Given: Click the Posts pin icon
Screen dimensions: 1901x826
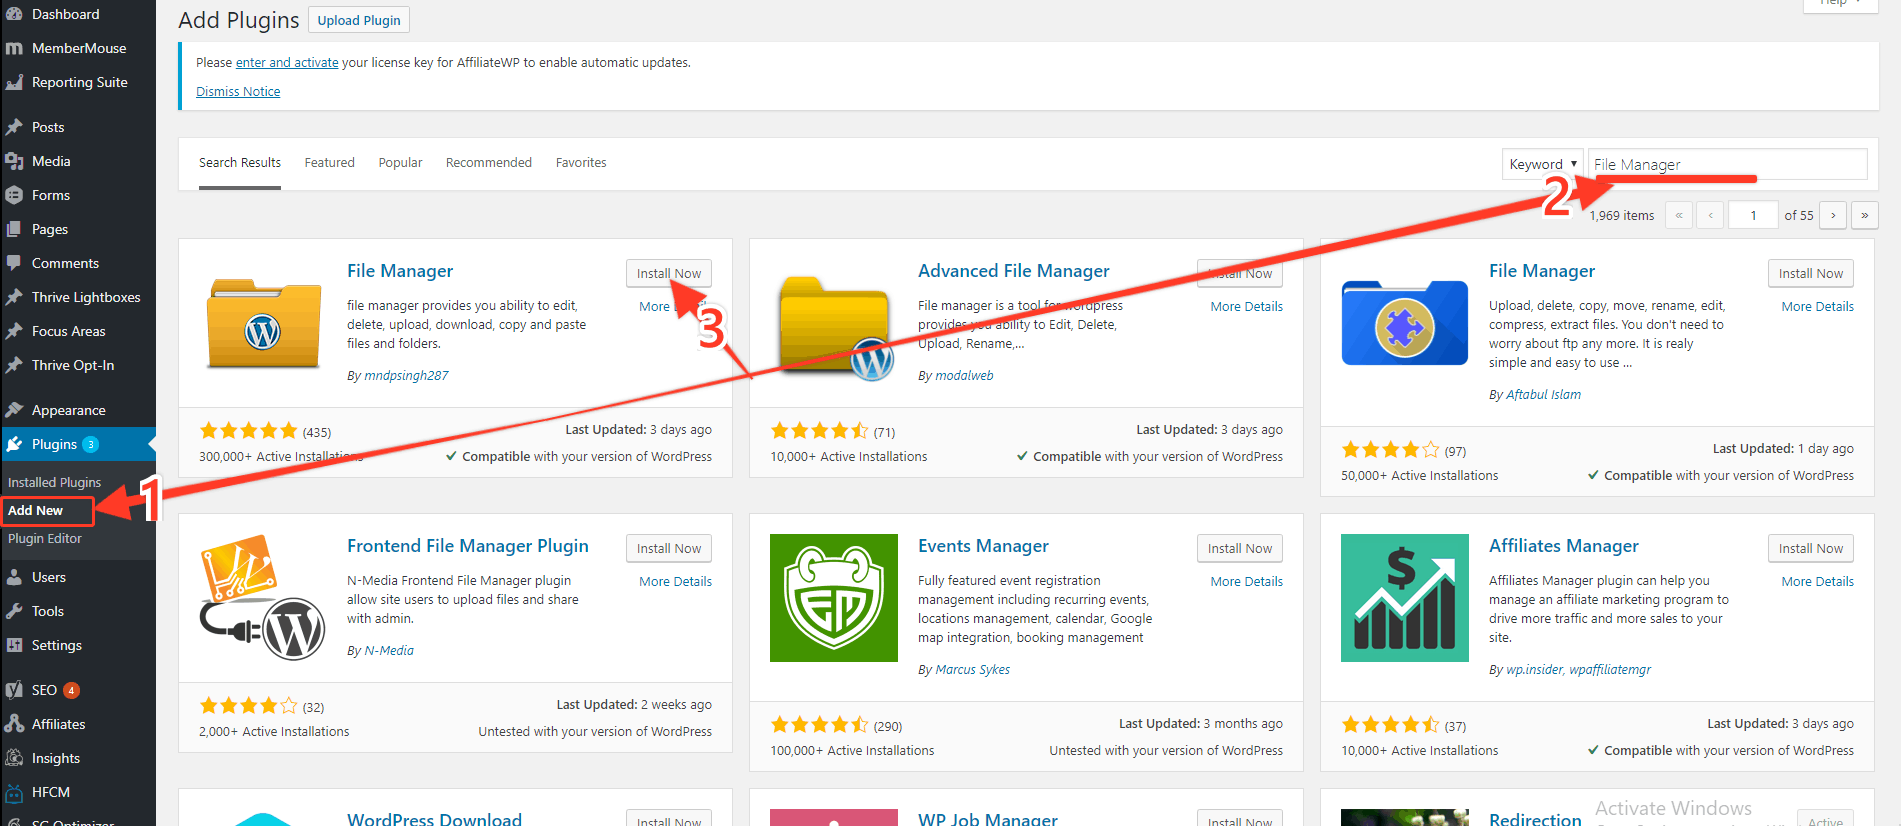Looking at the screenshot, I should (x=14, y=127).
